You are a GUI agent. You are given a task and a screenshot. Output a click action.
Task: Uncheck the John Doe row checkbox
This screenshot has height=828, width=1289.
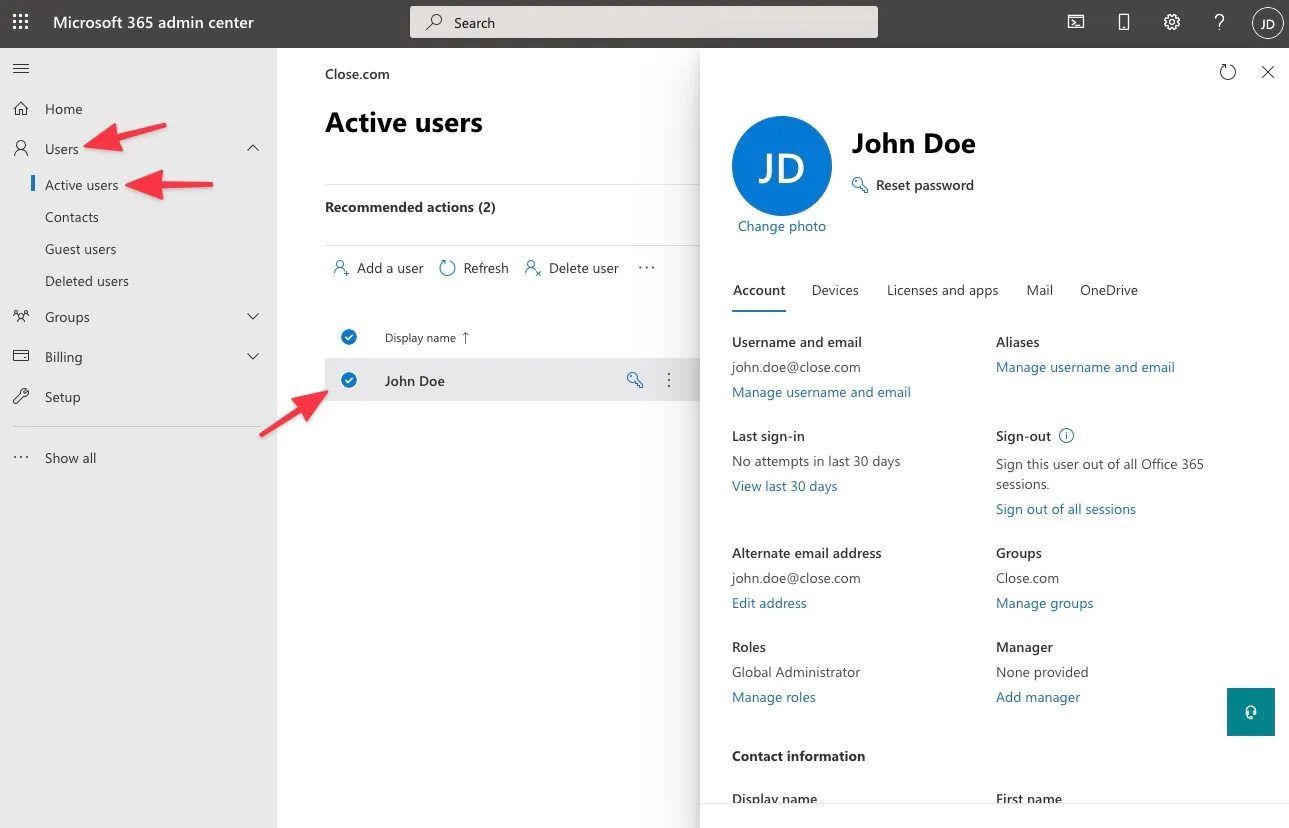click(x=349, y=380)
